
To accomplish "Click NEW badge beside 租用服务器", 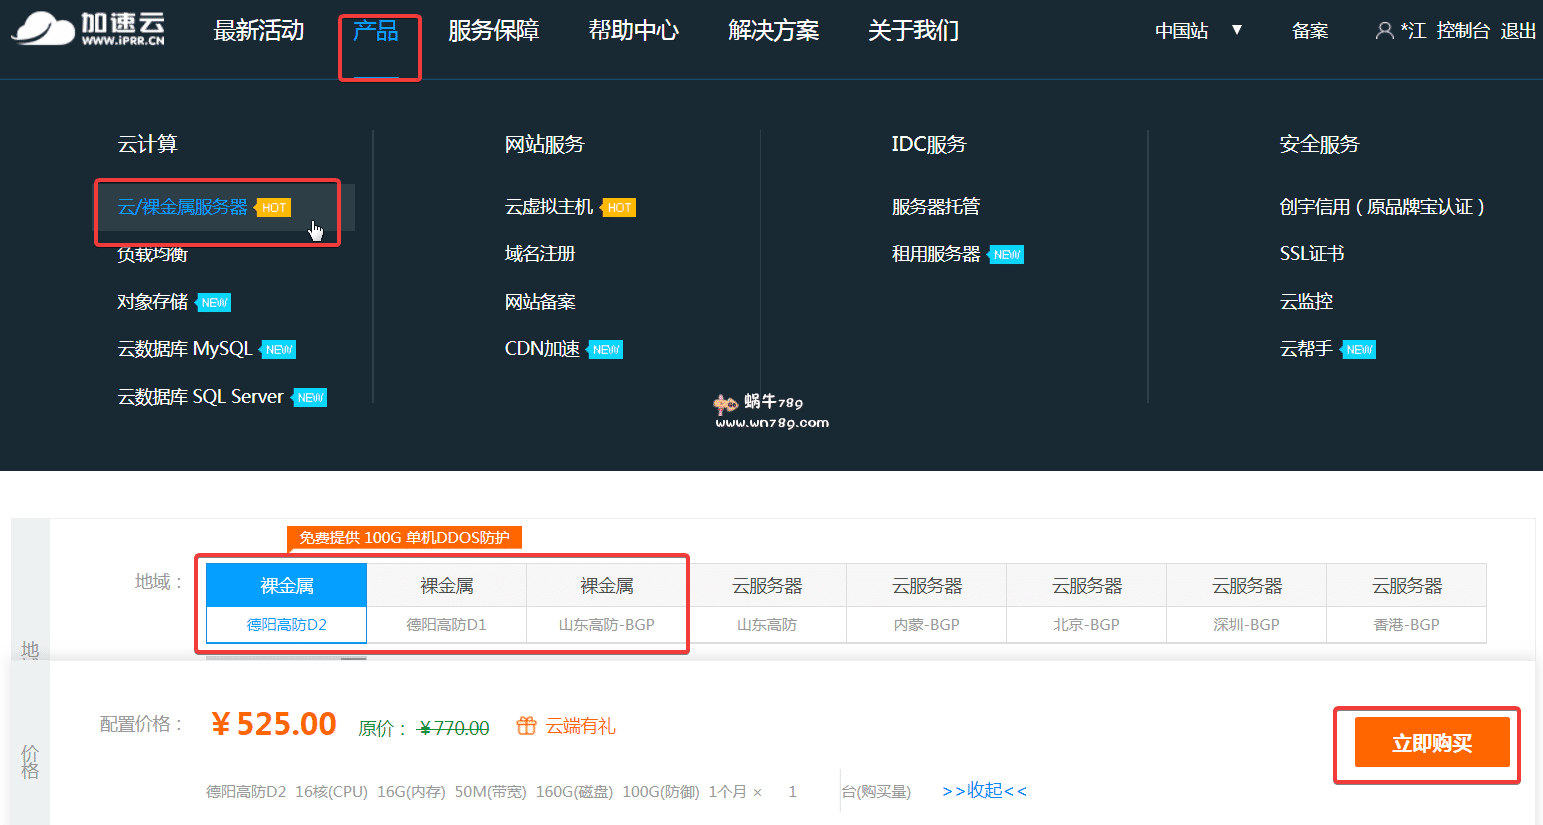I will (1006, 255).
